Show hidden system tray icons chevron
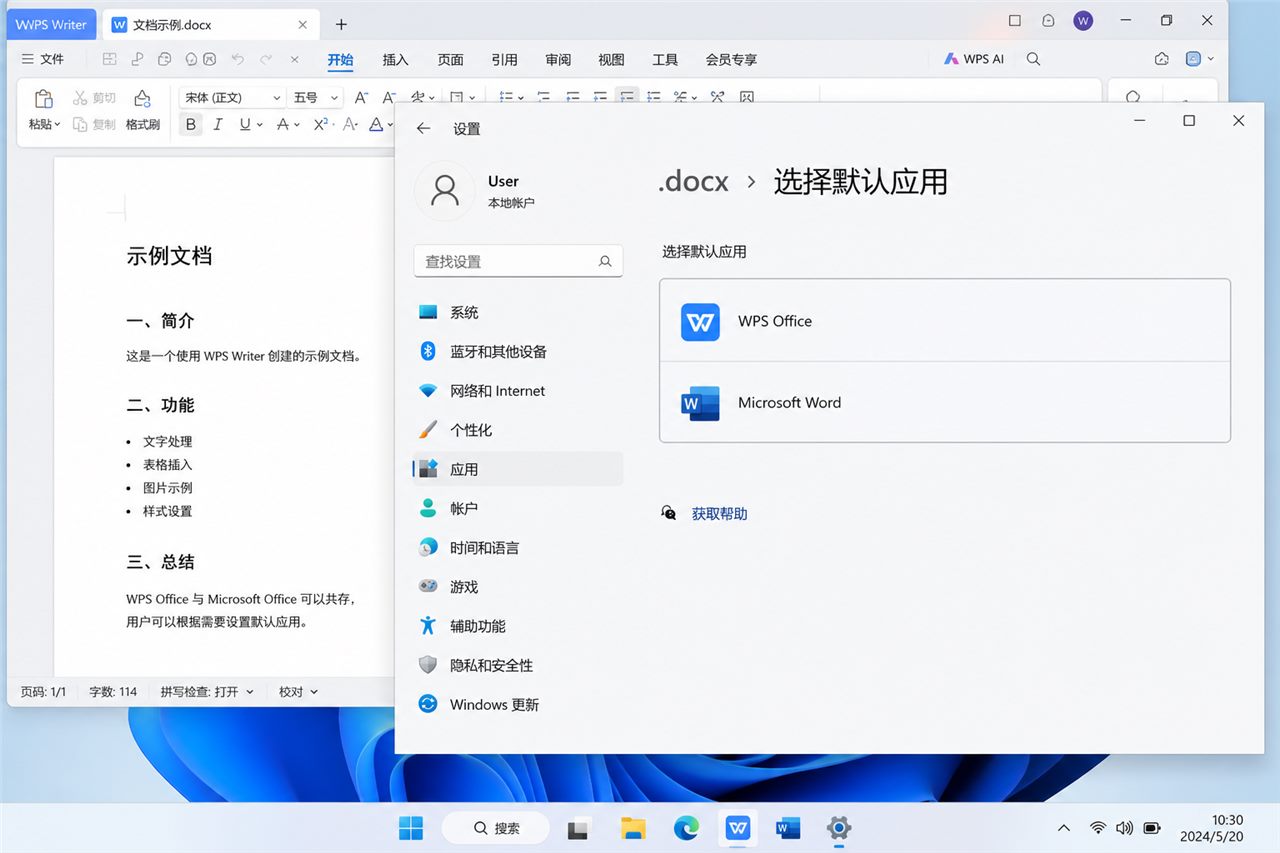The image size is (1280, 853). click(x=1064, y=828)
